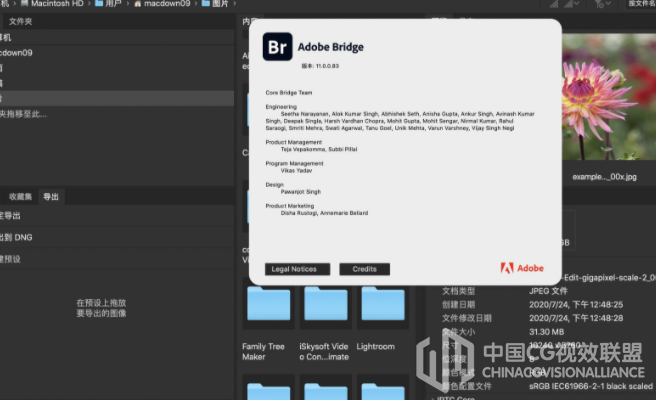Click the 文档类型 metadata label

[459, 291]
